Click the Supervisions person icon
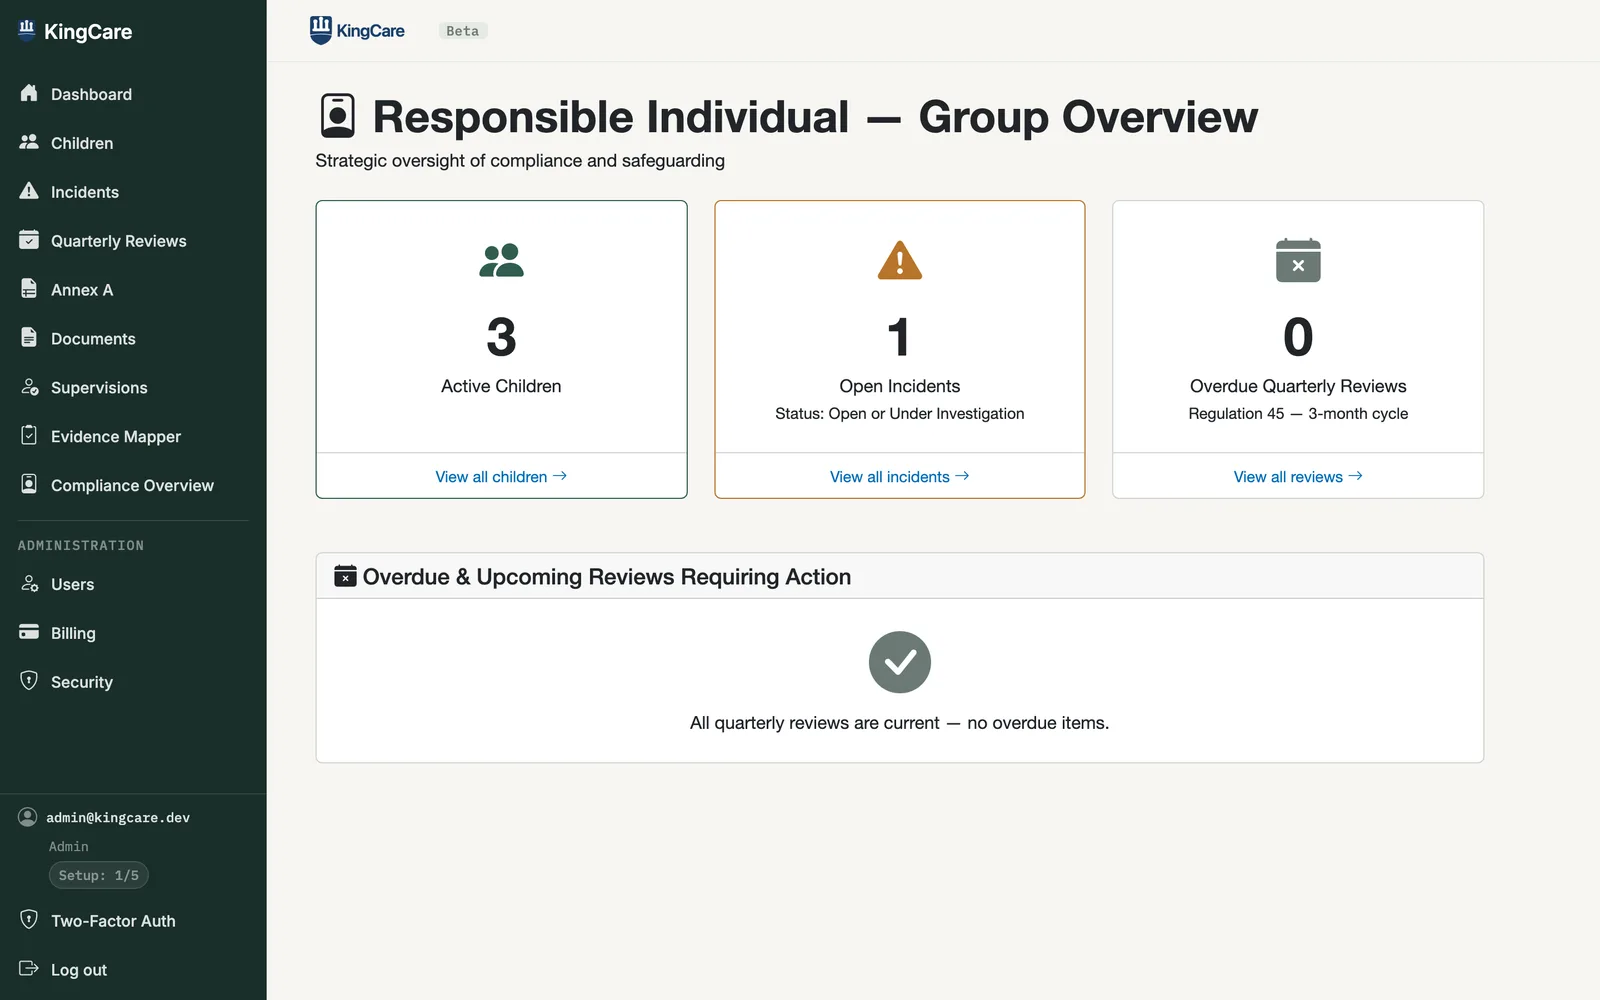The width and height of the screenshot is (1600, 1000). [x=29, y=387]
